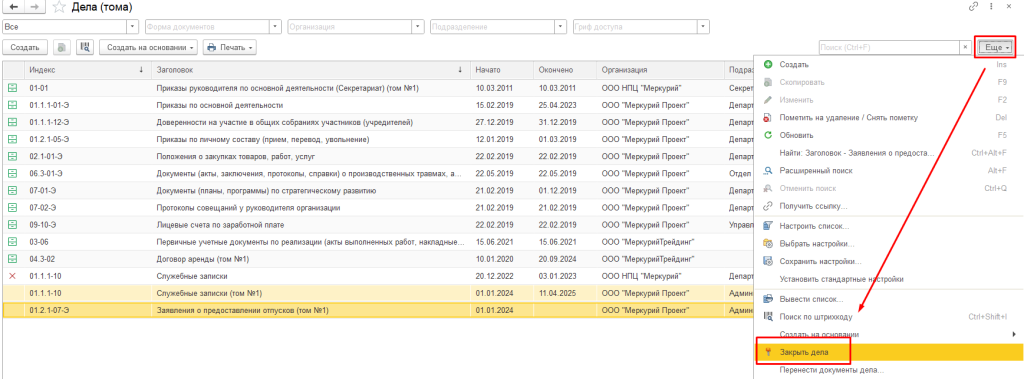Open the Организация filter dropdown arrow
Image resolution: width=1024 pixels, height=379 pixels.
pyautogui.click(x=418, y=27)
